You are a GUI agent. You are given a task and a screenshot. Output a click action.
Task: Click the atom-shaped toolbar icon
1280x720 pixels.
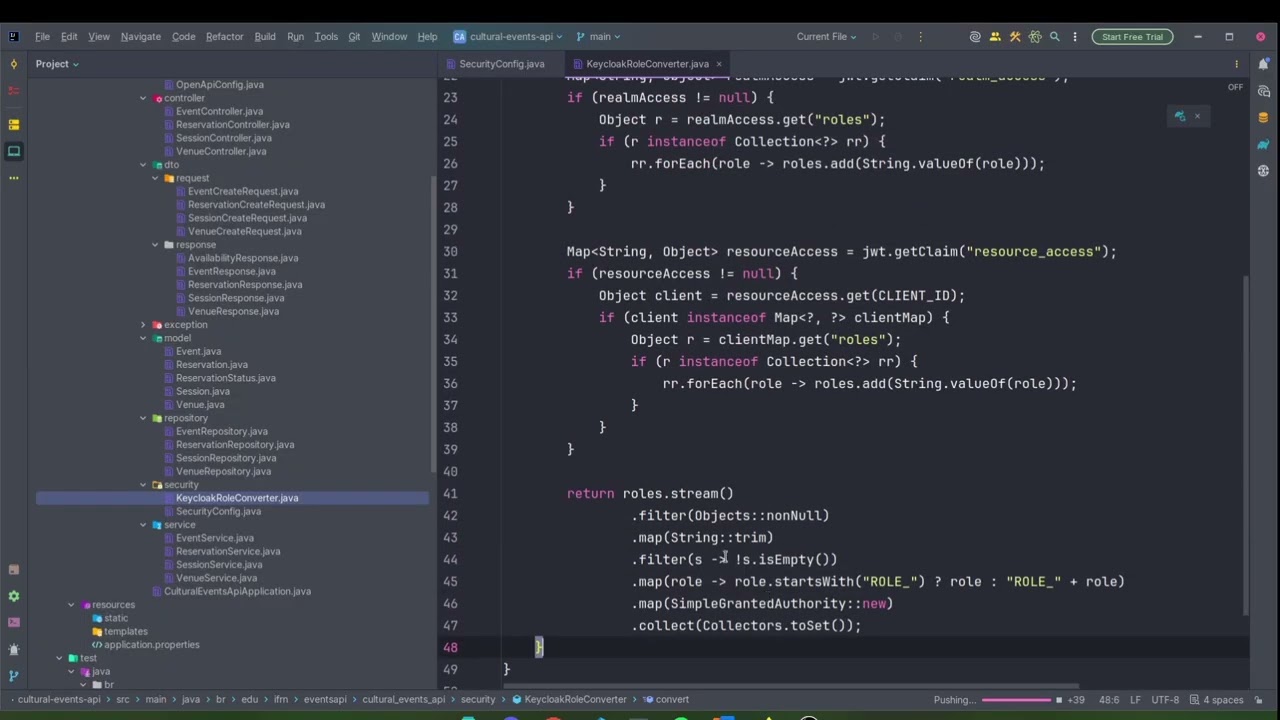(x=1035, y=37)
